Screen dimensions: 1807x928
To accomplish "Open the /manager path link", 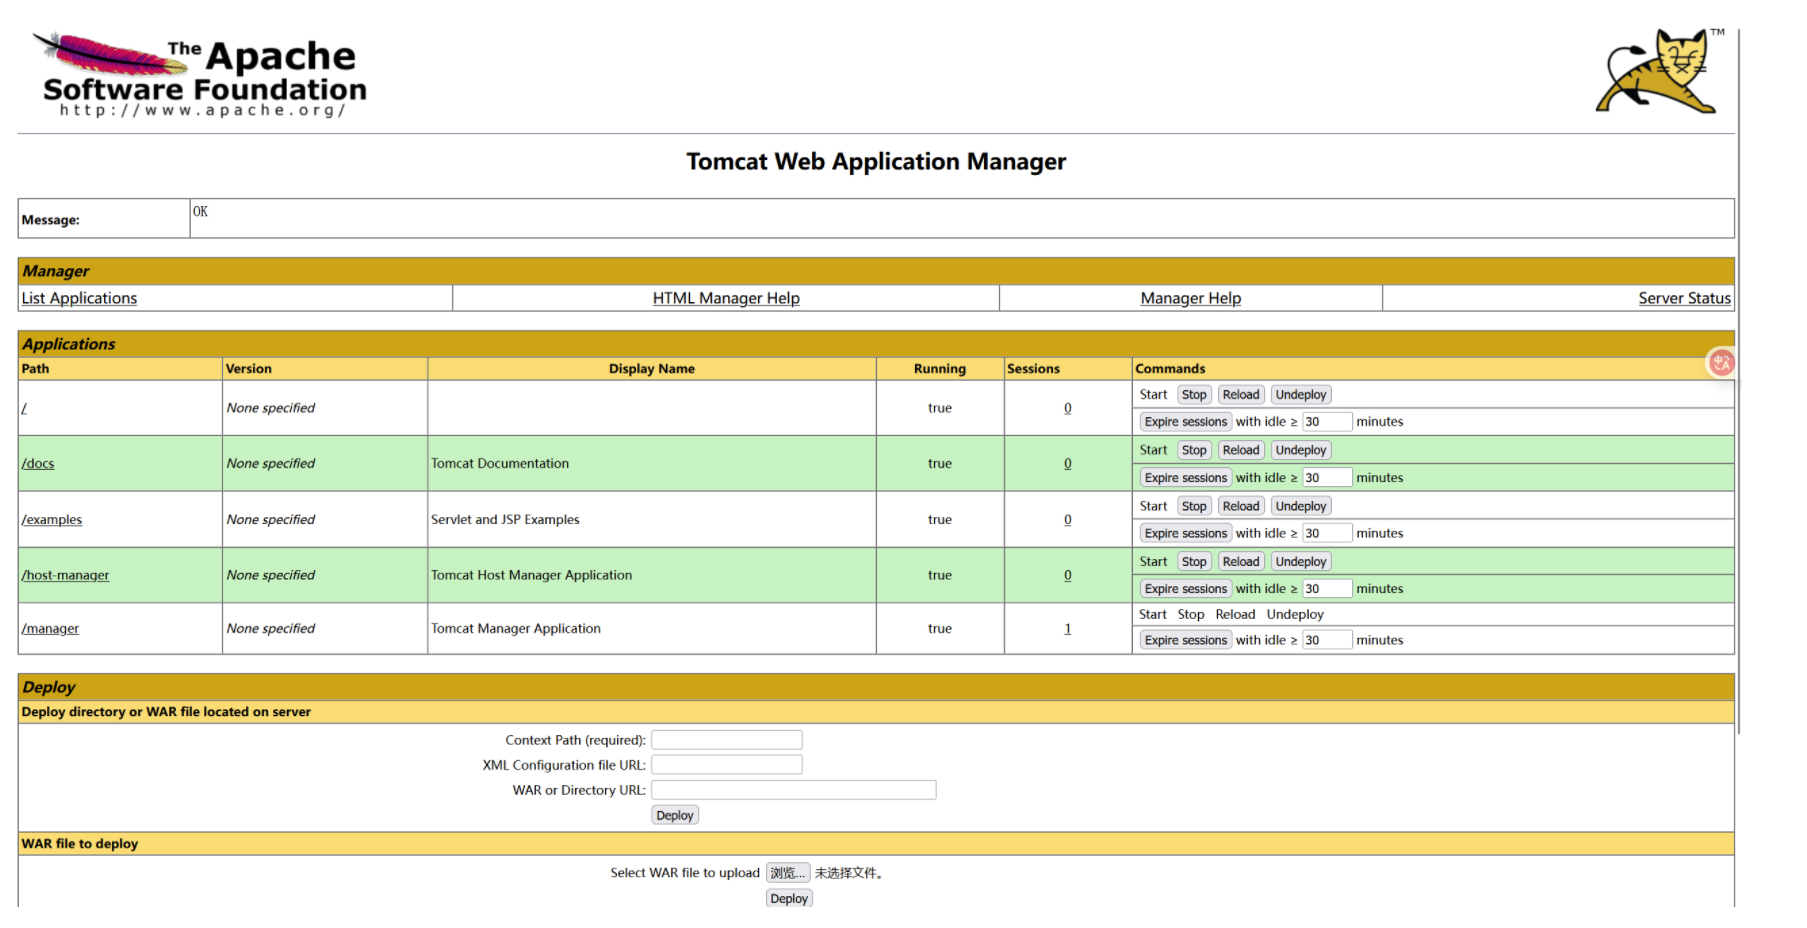I will click(50, 629).
